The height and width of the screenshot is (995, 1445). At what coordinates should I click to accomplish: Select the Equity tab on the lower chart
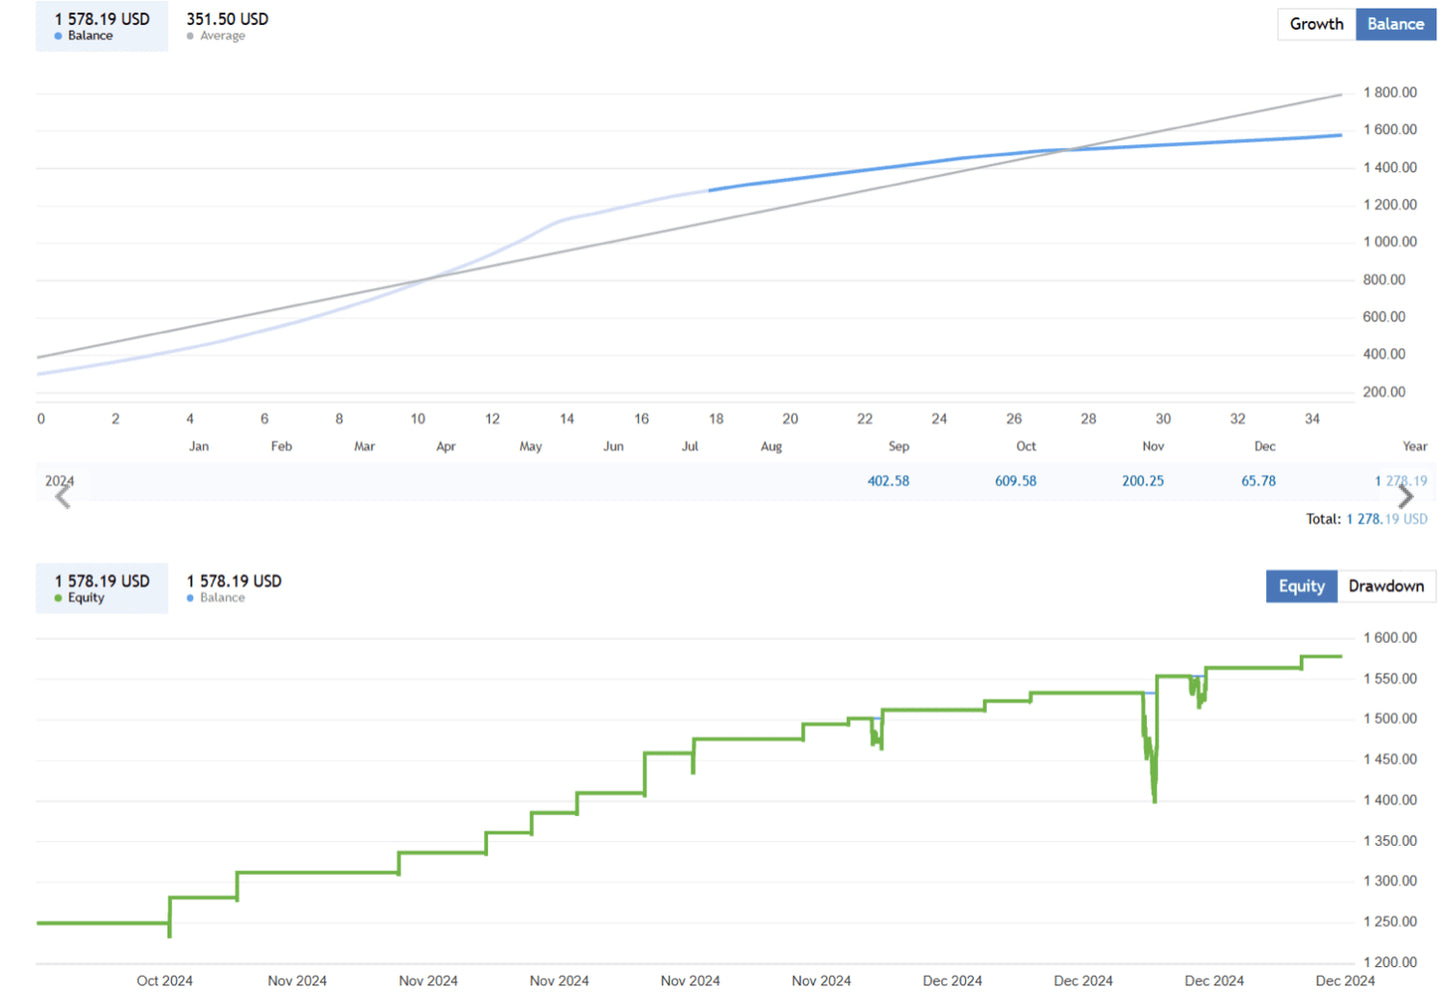[1301, 586]
